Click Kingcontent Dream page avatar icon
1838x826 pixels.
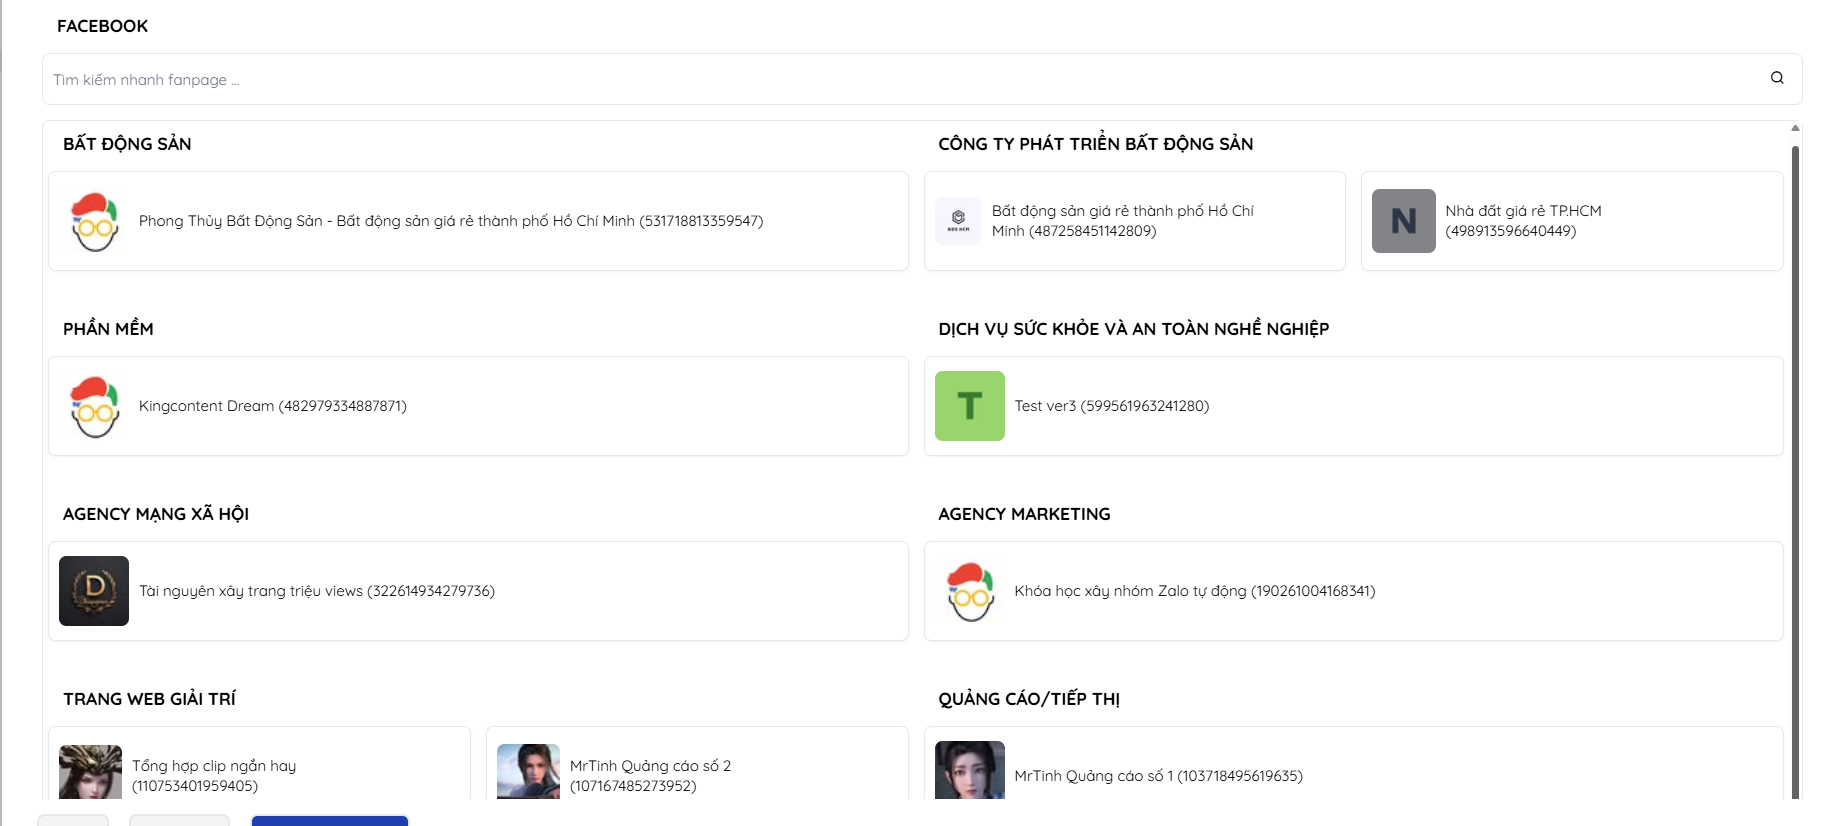95,406
